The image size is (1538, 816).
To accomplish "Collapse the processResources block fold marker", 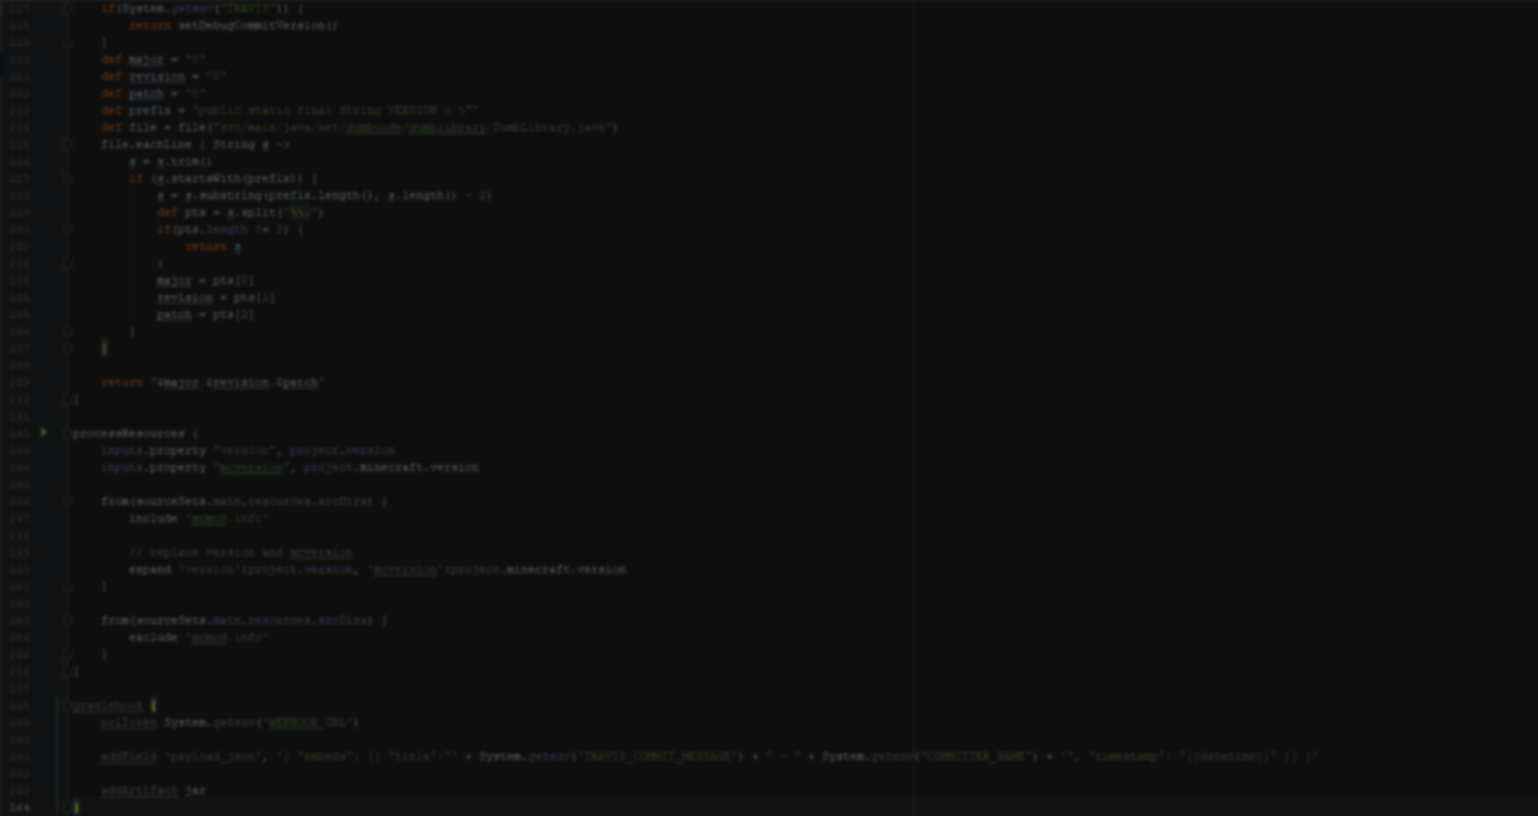I will click(x=67, y=434).
